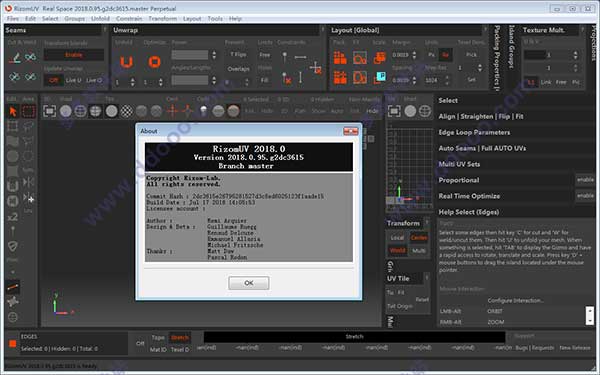Screen dimensions: 600x375
Task: Click the Reset button in UV Tile
Action: pos(422,300)
